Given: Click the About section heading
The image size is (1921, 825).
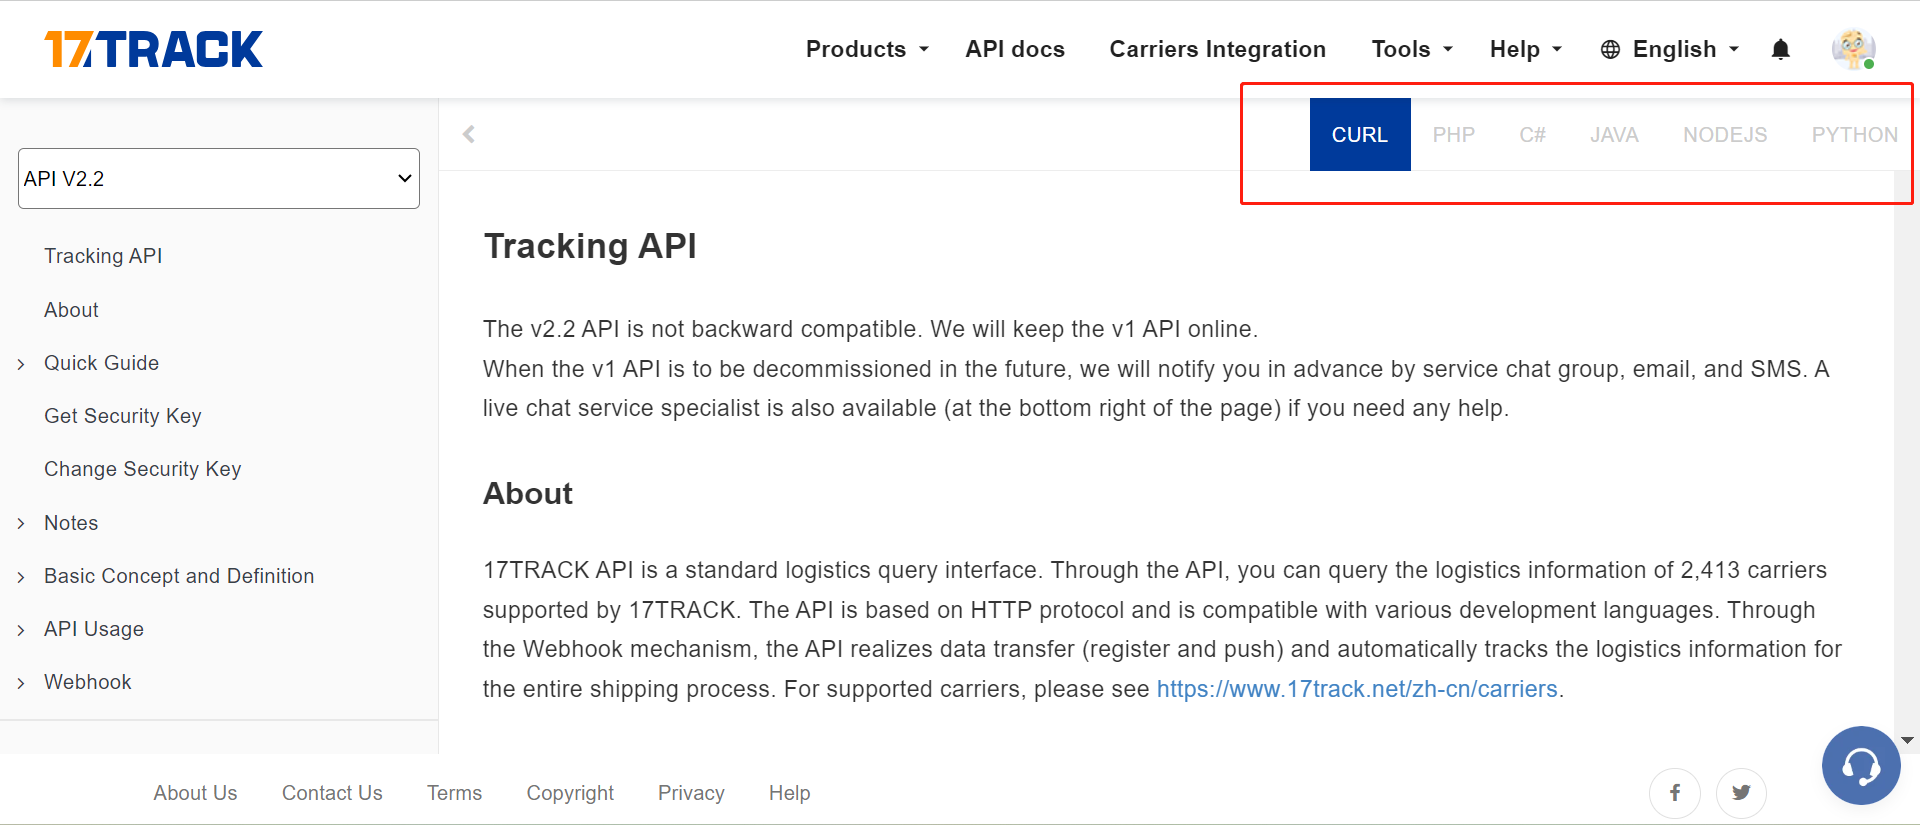Looking at the screenshot, I should [x=528, y=493].
